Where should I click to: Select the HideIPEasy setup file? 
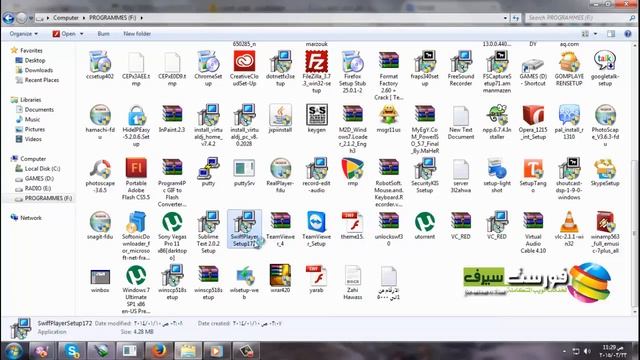click(136, 115)
